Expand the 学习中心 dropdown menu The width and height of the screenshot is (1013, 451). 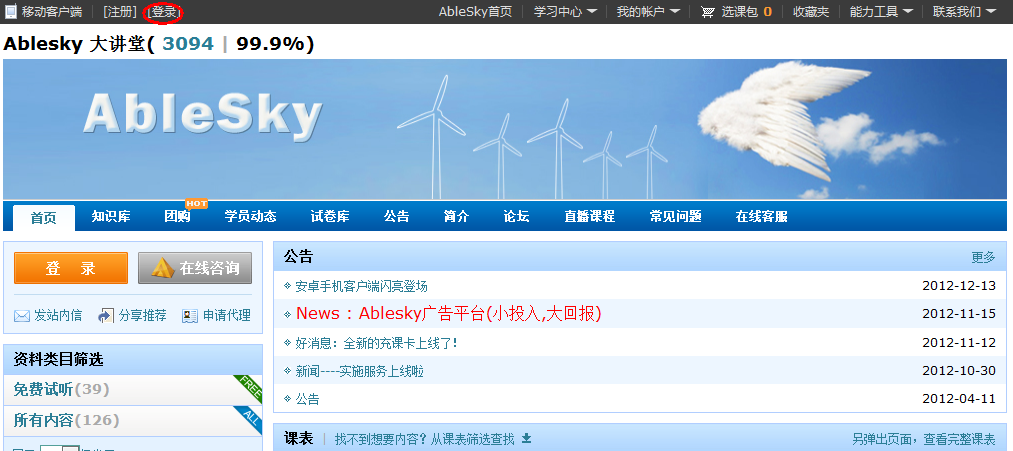pos(565,12)
